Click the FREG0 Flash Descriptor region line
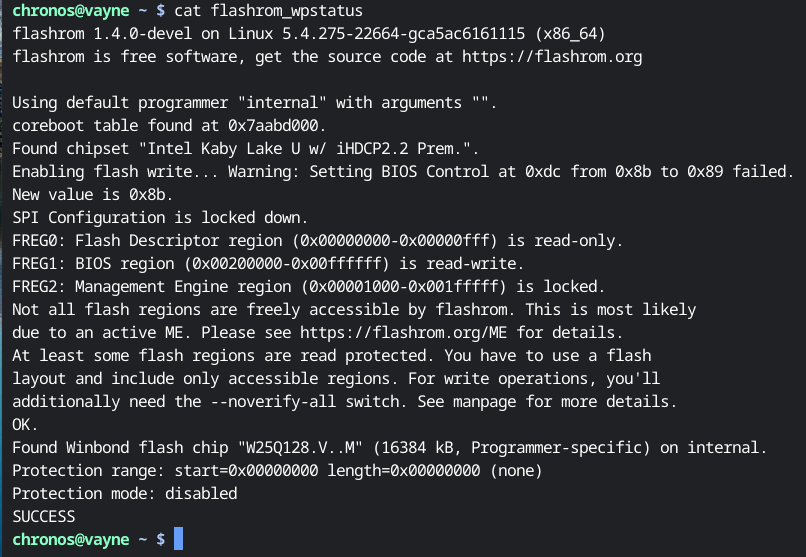The image size is (806, 557). 317,241
